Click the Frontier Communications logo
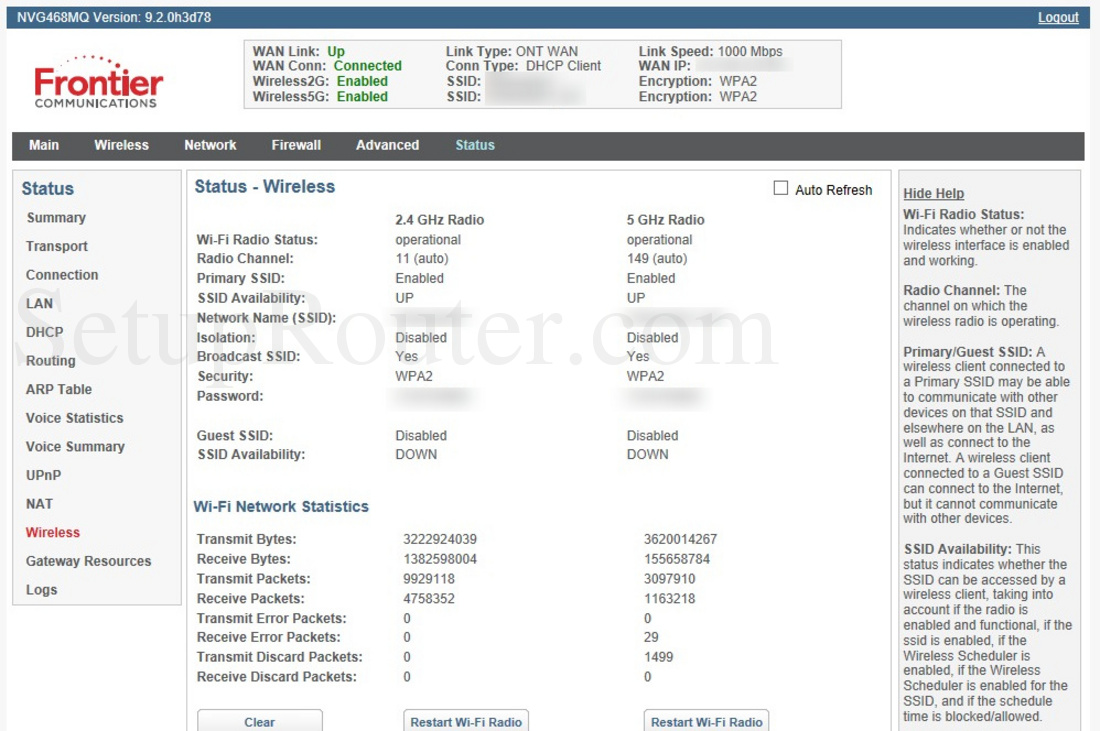Screen dimensions: 1100x731 (98, 82)
